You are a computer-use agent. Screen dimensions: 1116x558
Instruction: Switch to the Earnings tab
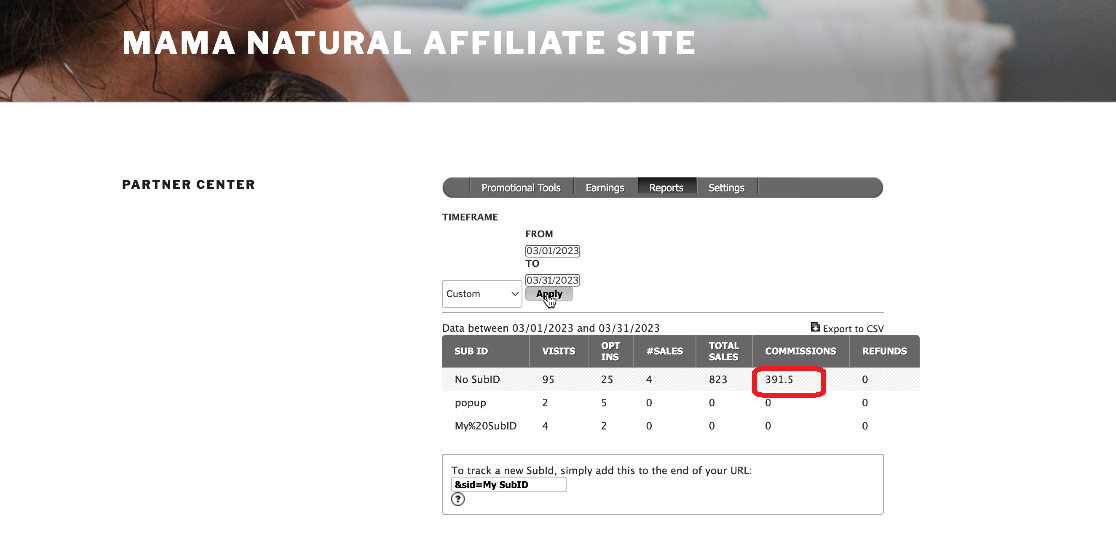605,188
